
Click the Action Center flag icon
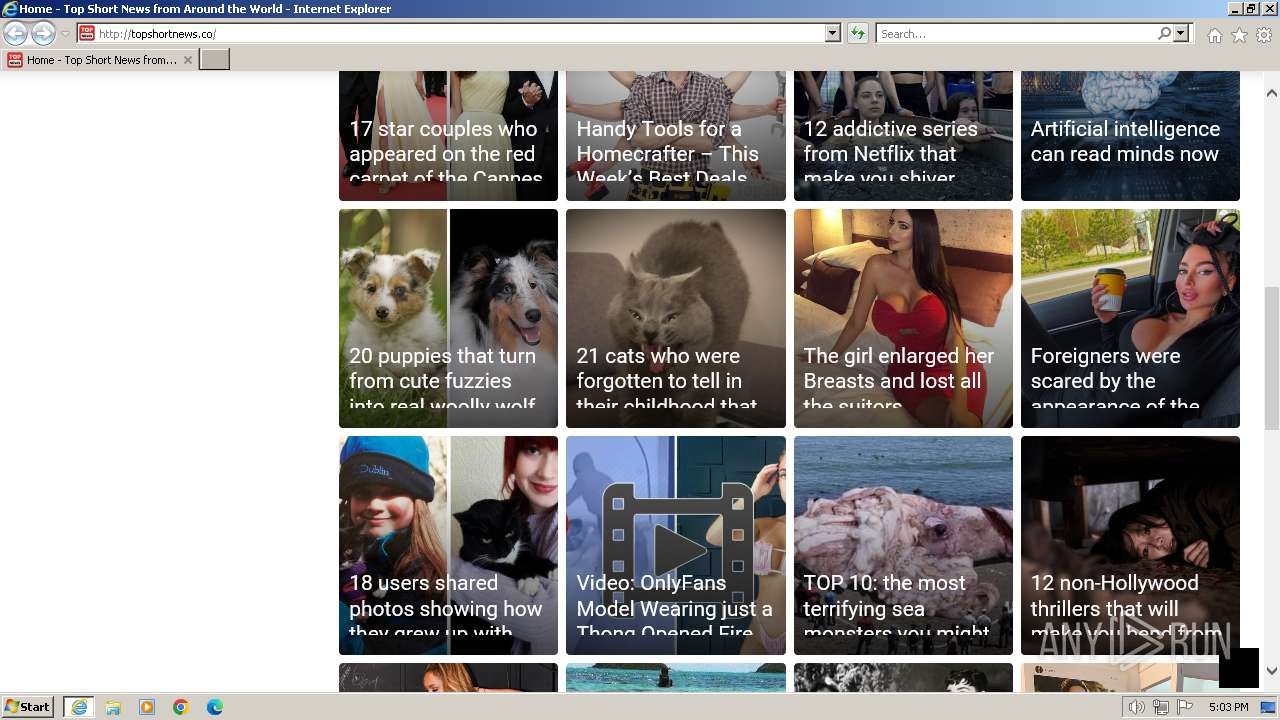point(1184,707)
